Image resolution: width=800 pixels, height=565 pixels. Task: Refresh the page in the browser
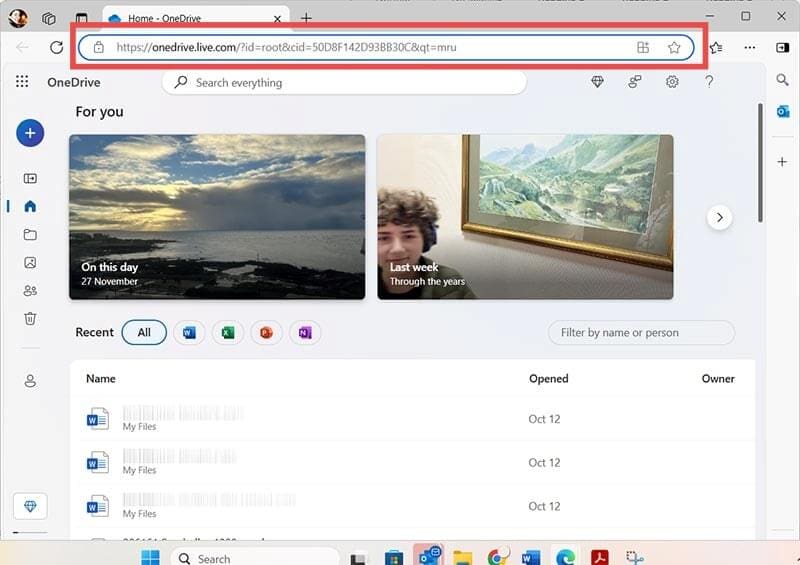57,47
